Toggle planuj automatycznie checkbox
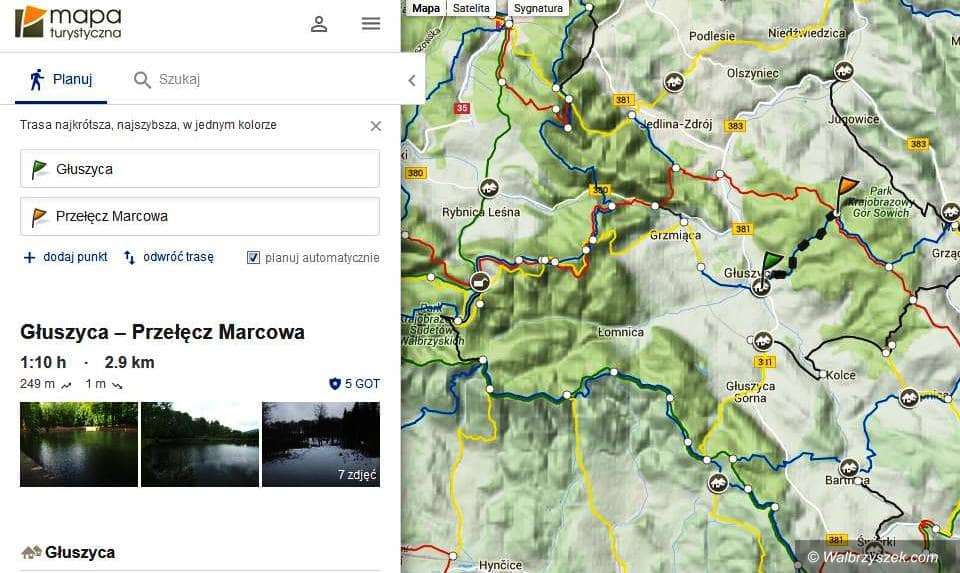This screenshot has width=960, height=573. tap(253, 258)
